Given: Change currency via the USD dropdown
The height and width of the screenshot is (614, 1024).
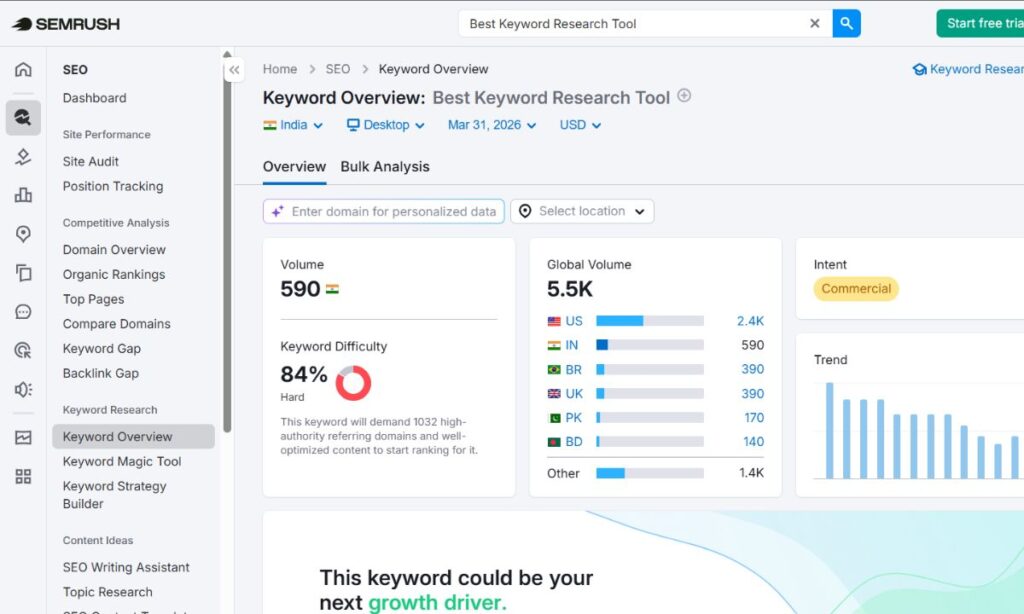Looking at the screenshot, I should point(578,125).
